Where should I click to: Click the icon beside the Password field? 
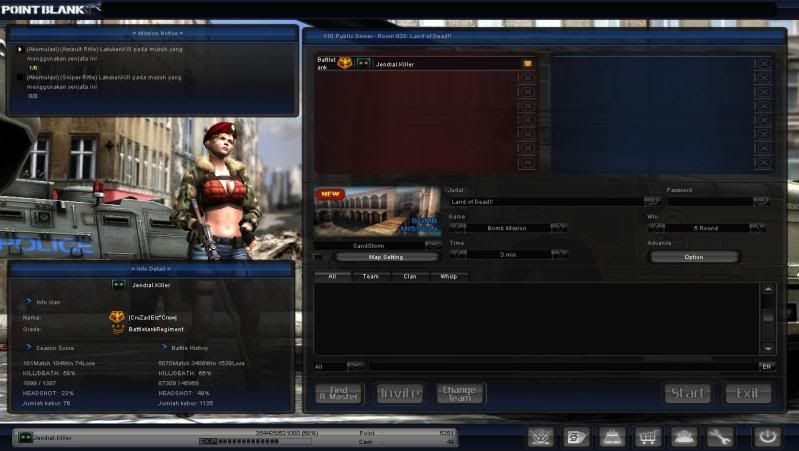761,201
